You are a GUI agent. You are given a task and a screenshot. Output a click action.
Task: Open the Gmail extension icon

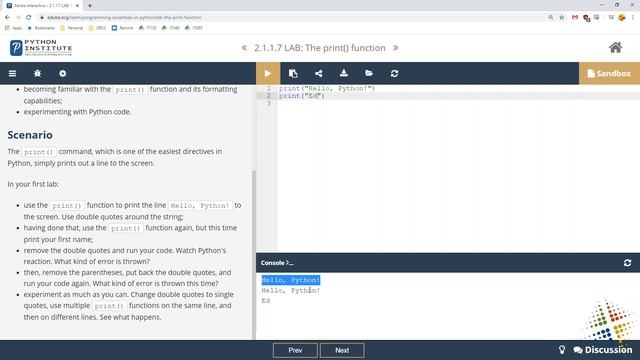click(575, 18)
